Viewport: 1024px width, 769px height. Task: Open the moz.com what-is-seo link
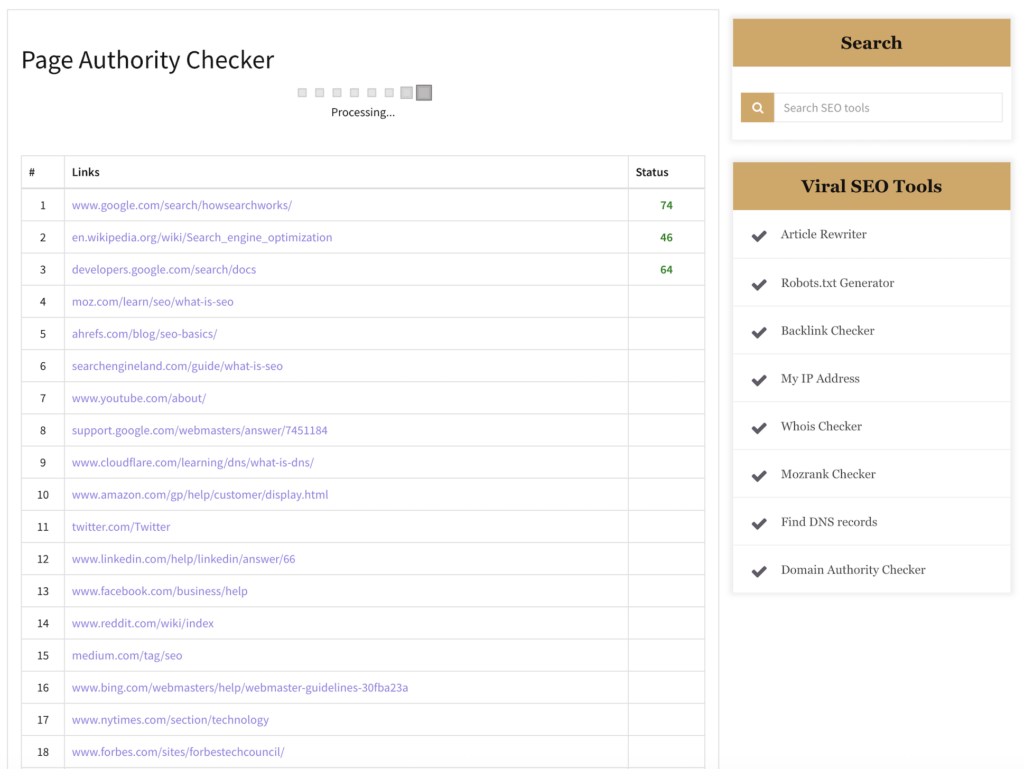pos(152,301)
